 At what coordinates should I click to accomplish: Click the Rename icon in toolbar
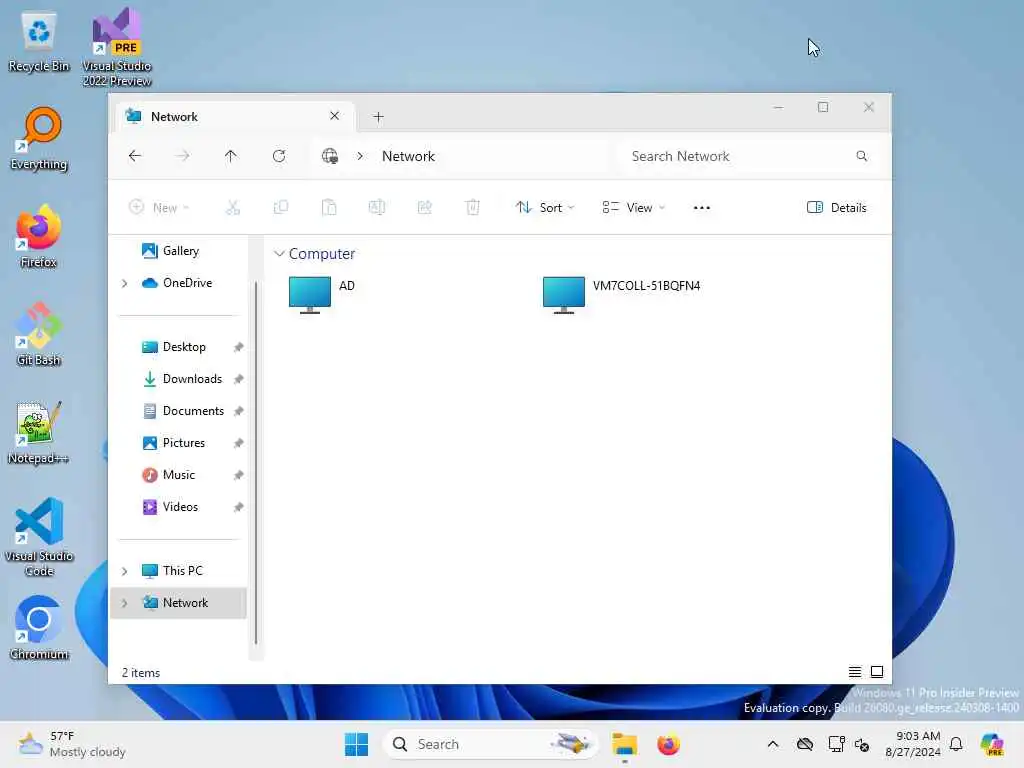point(377,208)
